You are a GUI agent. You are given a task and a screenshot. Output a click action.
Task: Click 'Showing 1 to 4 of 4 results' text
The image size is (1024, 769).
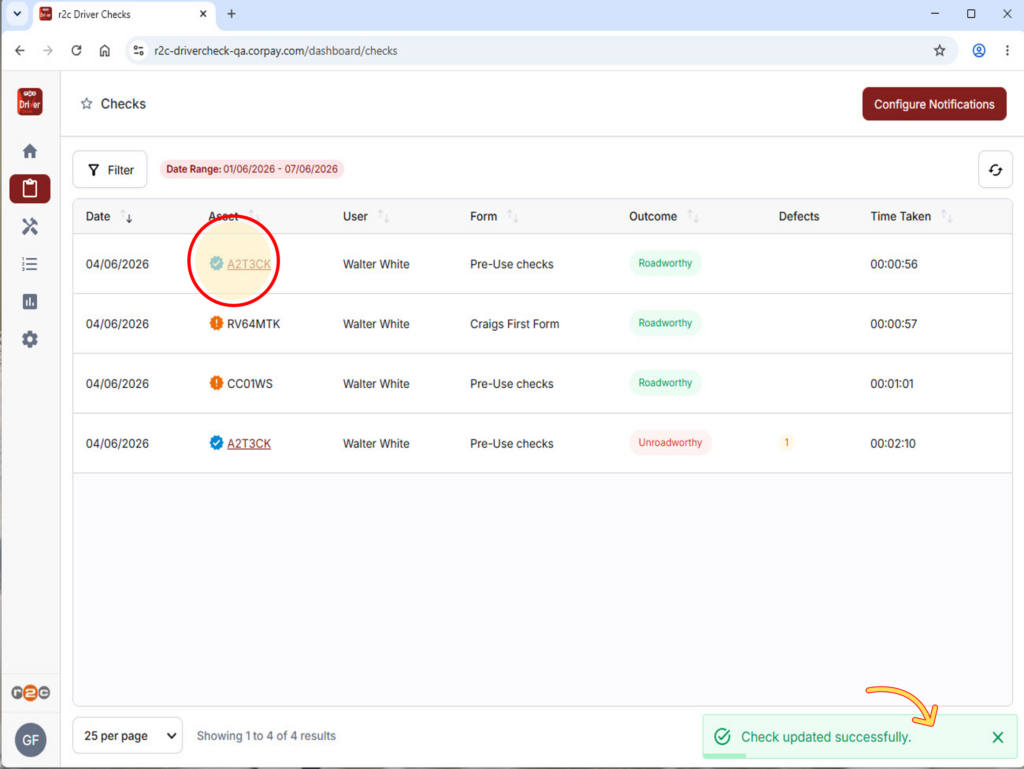click(x=266, y=736)
